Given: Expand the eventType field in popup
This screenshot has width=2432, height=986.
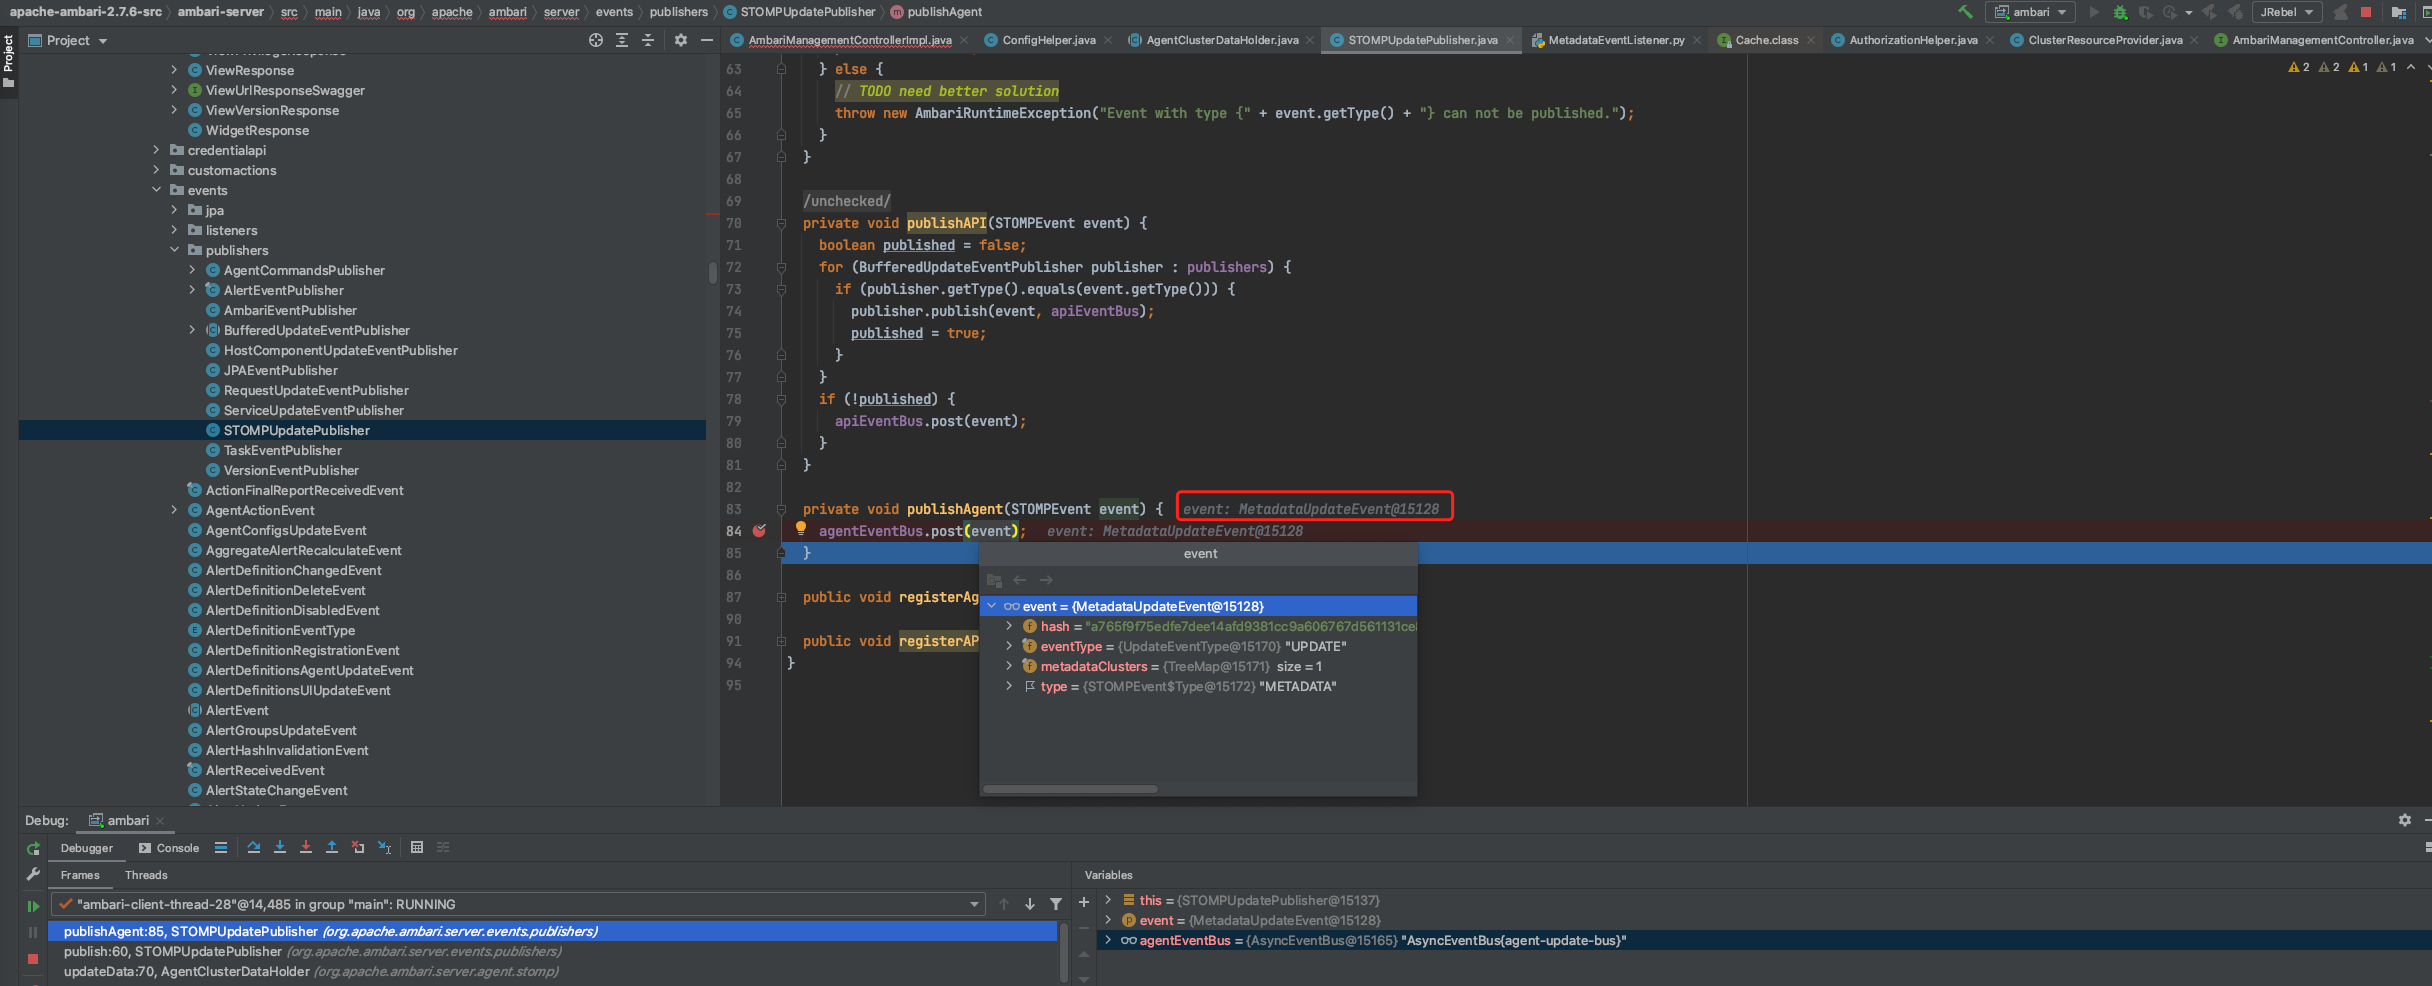Looking at the screenshot, I should (1009, 646).
